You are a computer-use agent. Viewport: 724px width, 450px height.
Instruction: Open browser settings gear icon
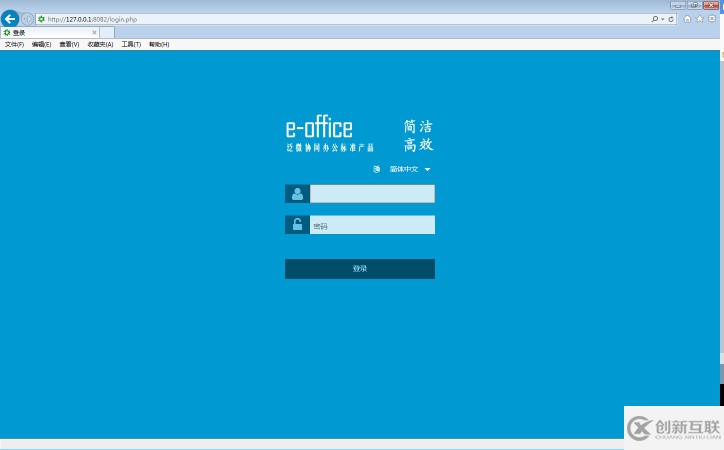pyautogui.click(x=712, y=19)
